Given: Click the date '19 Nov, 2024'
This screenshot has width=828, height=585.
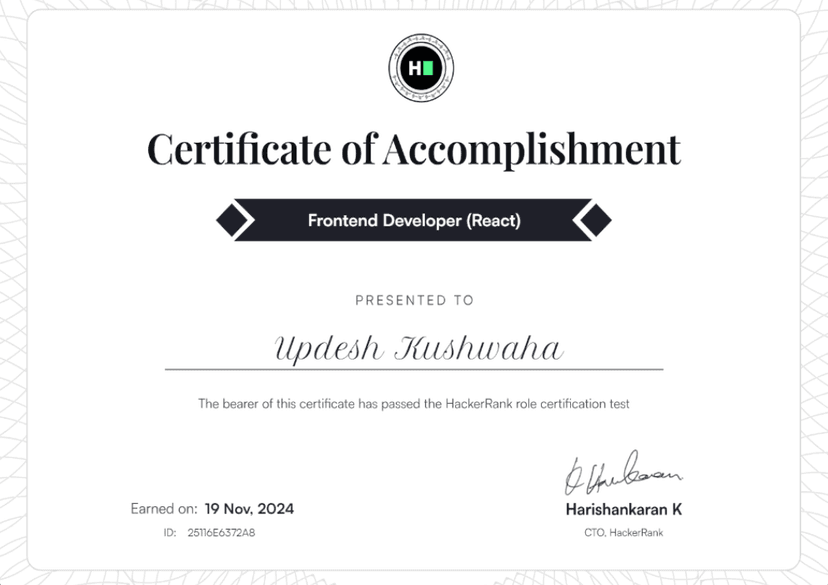Looking at the screenshot, I should (x=249, y=509).
